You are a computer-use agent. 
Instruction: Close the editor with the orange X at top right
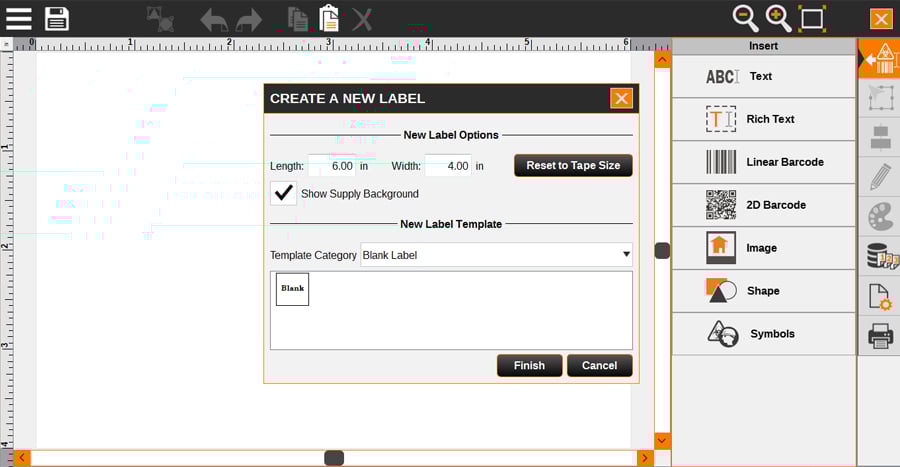tap(881, 19)
